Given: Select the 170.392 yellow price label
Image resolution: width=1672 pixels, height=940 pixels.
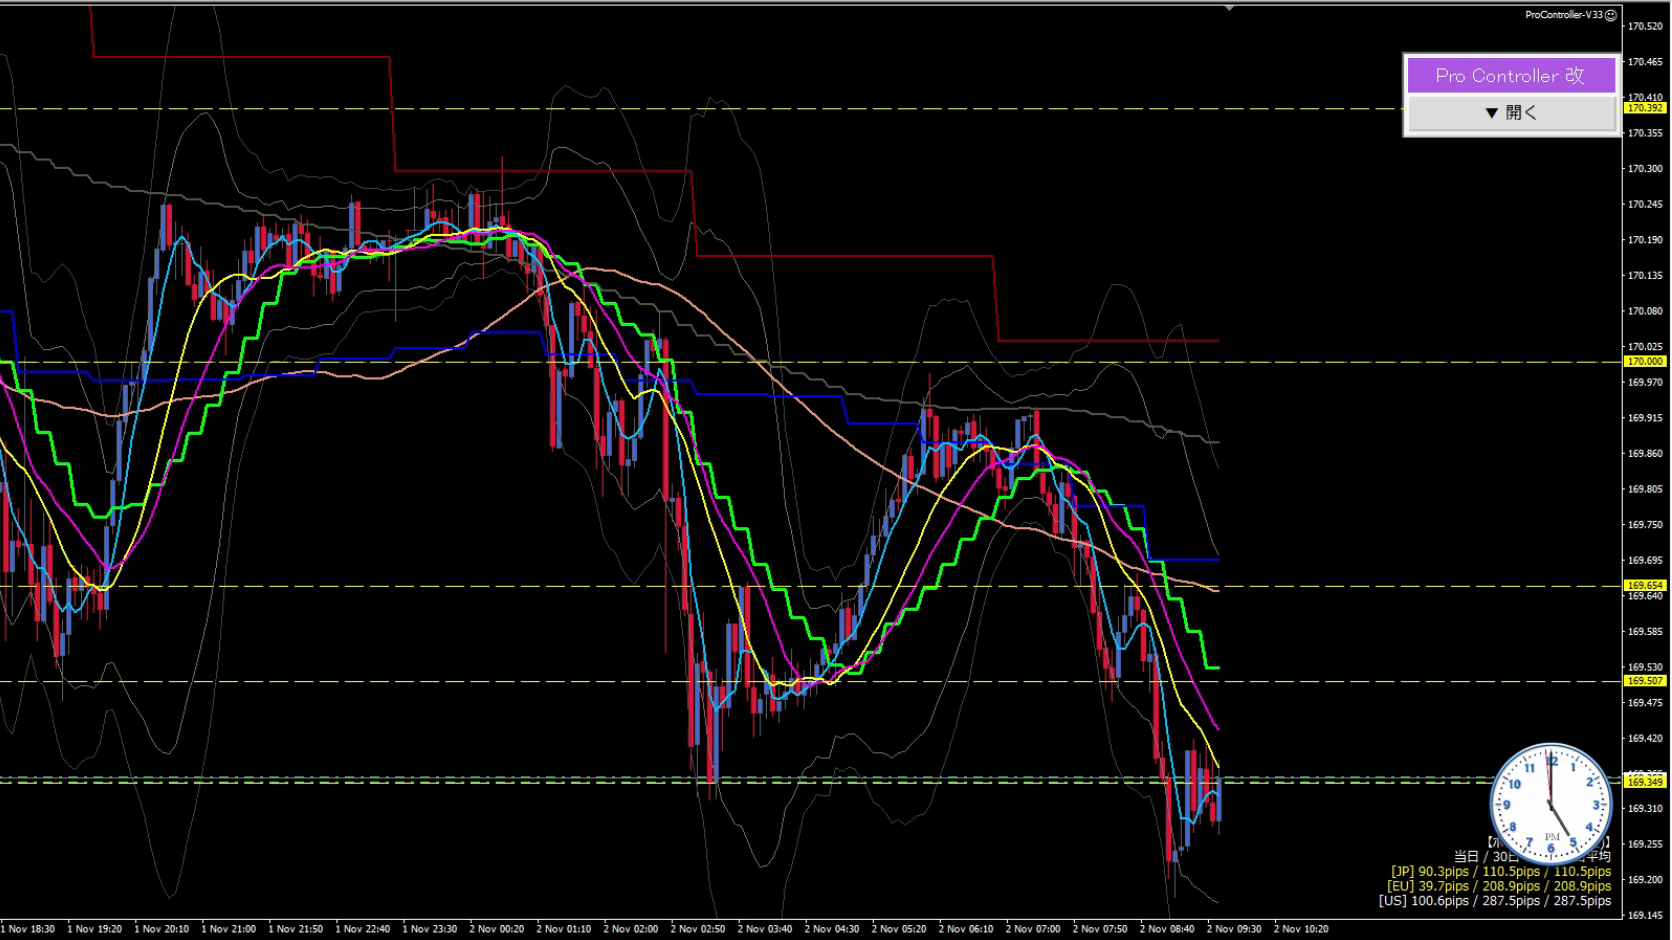Looking at the screenshot, I should [x=1645, y=108].
